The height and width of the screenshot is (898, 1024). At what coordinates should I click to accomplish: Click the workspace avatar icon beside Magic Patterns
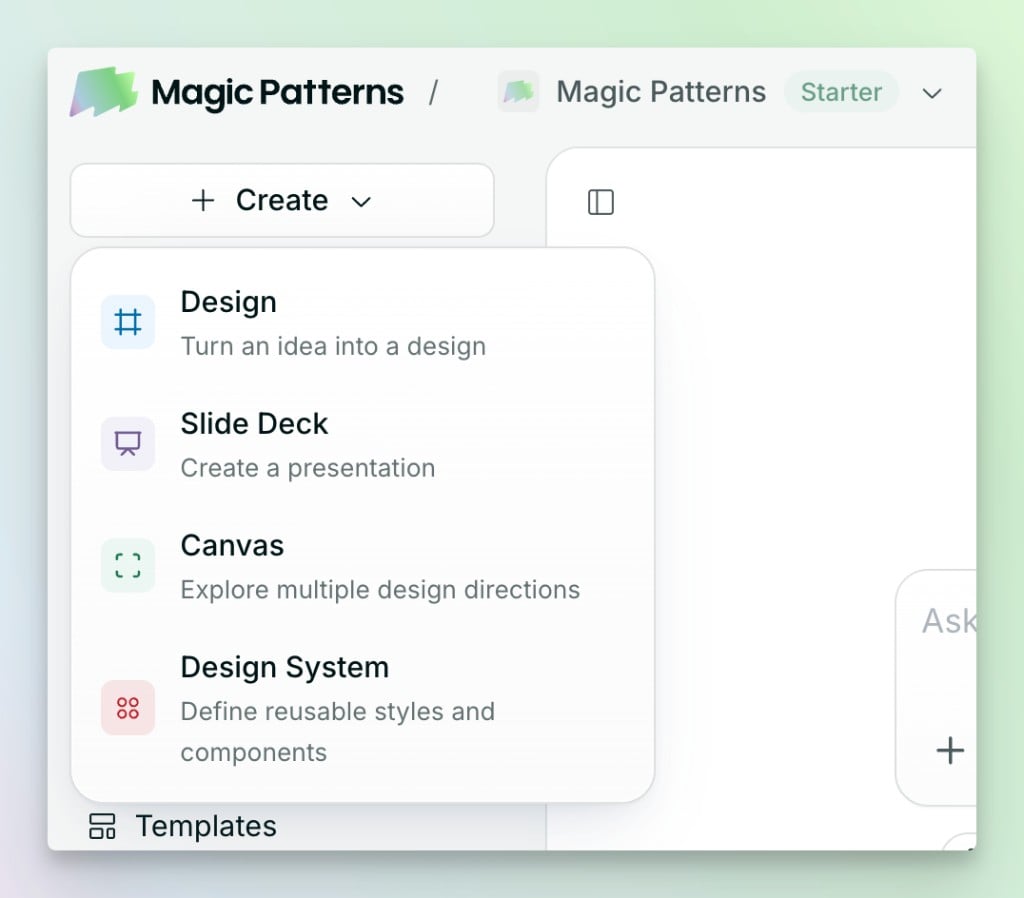(519, 91)
